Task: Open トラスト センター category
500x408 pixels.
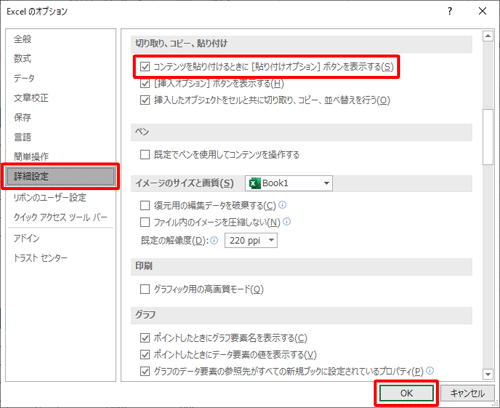Action: pyautogui.click(x=60, y=258)
